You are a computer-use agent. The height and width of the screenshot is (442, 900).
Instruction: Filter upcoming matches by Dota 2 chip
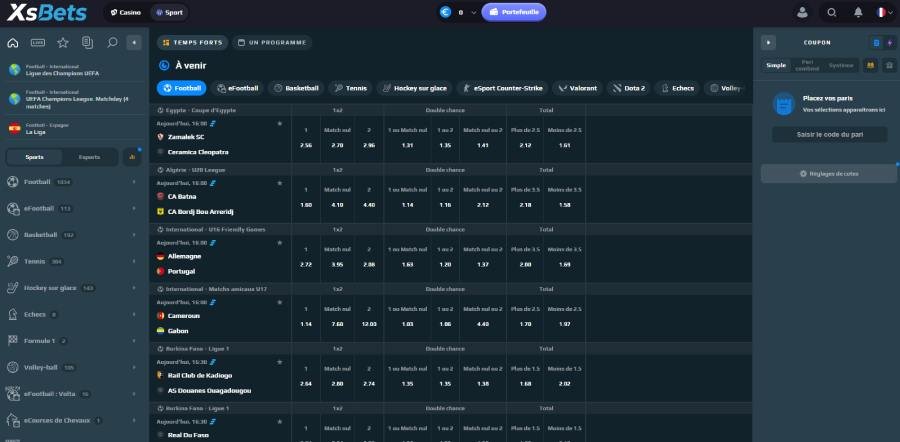629,88
